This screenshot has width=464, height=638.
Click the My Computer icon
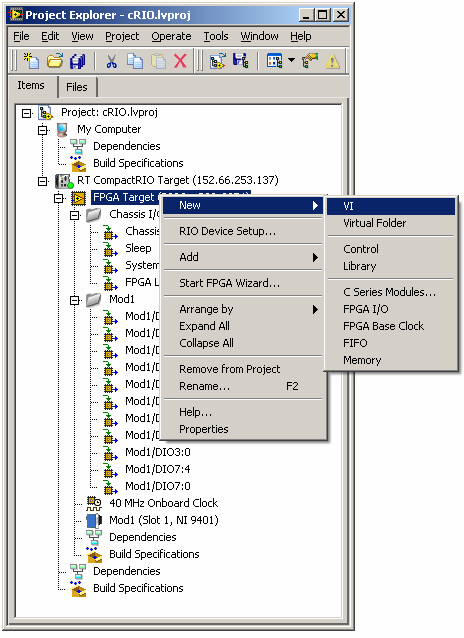62,129
